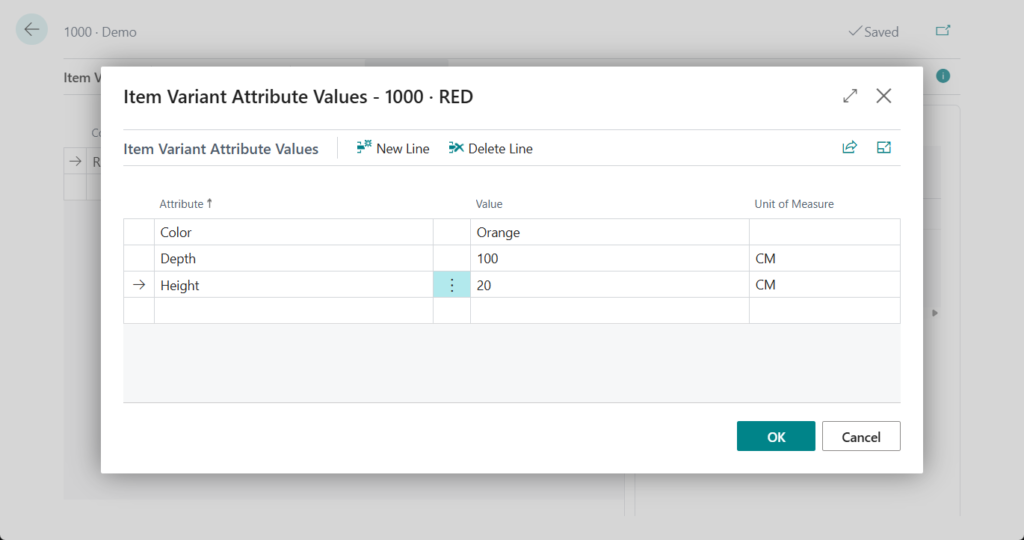Click the New Line action

pos(393,148)
